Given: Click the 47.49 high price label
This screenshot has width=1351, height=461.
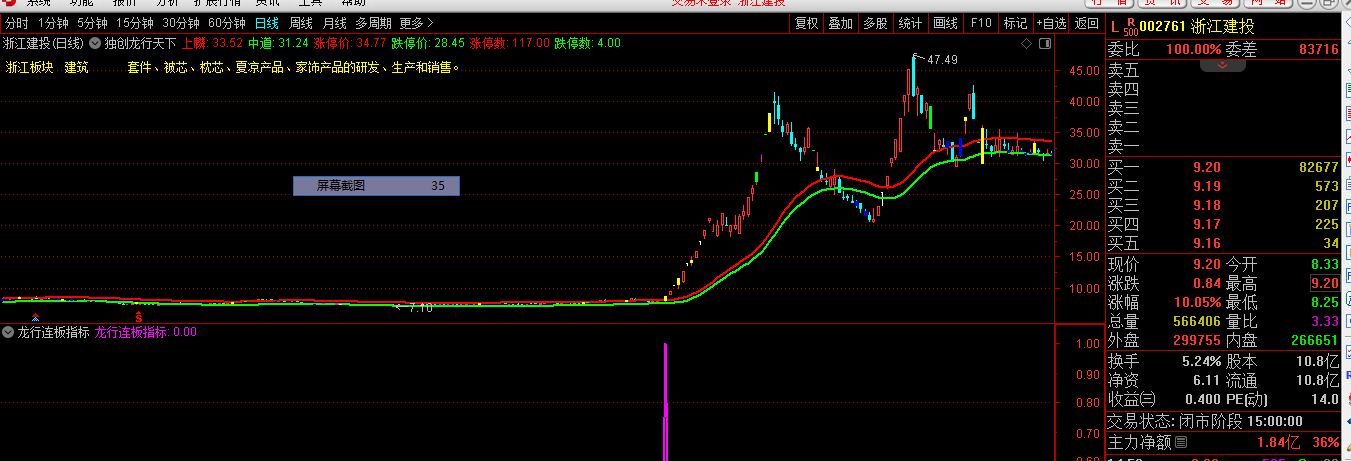Looking at the screenshot, I should (942, 60).
